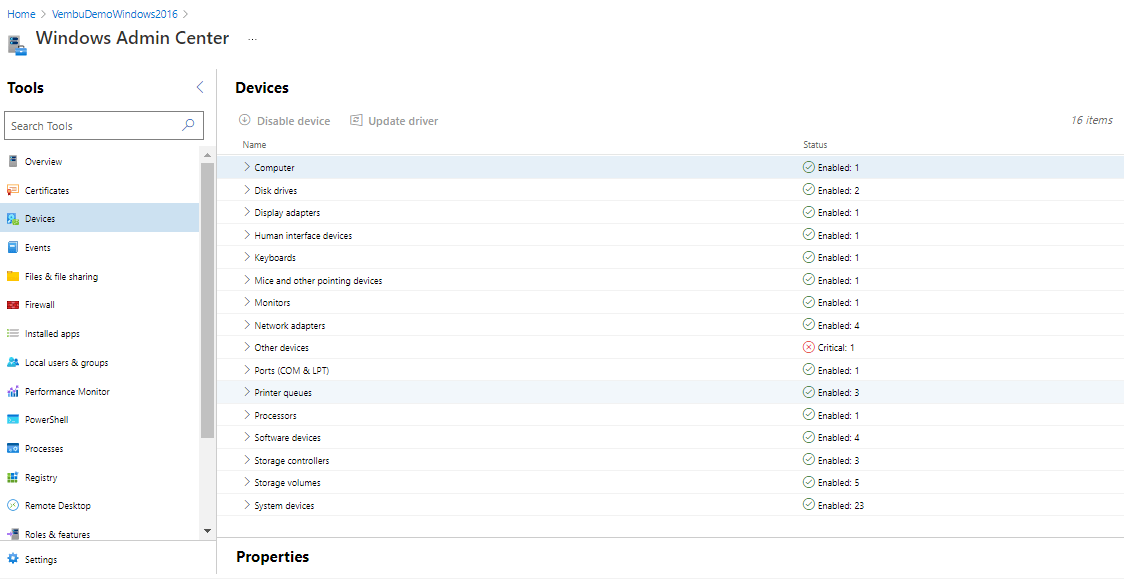Select the Network adapters row name

(x=290, y=325)
